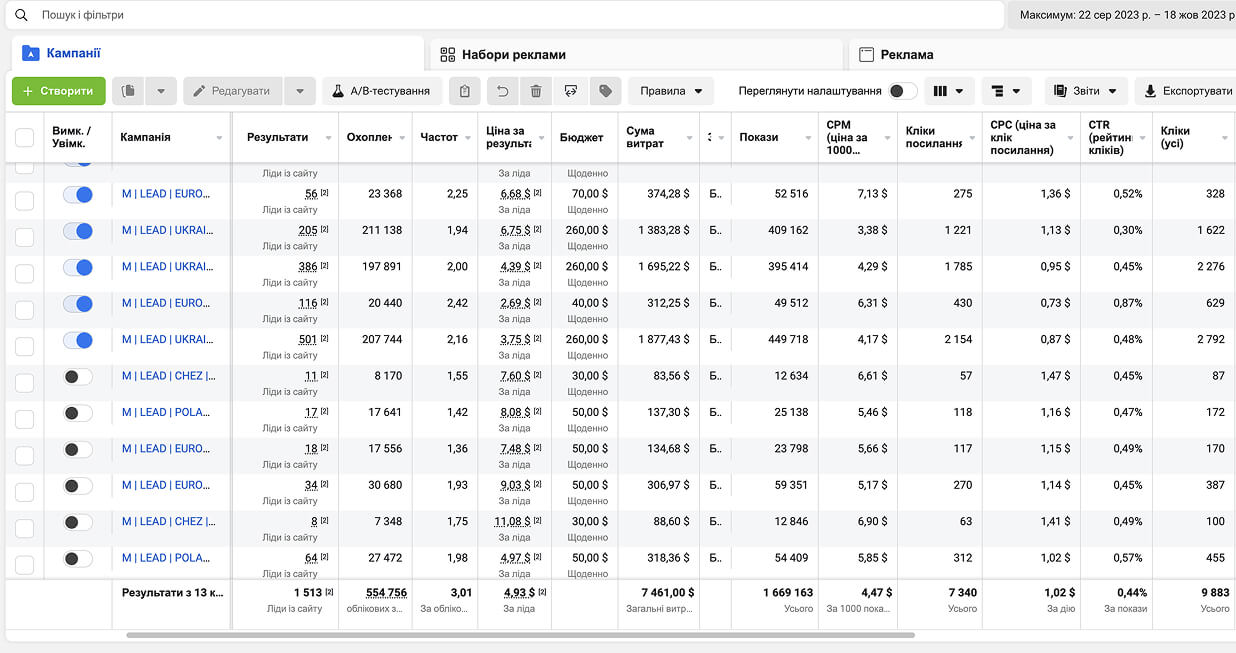Viewport: 1236px width, 653px height.
Task: Check the select-all checkbox in the header
Action: coord(24,138)
